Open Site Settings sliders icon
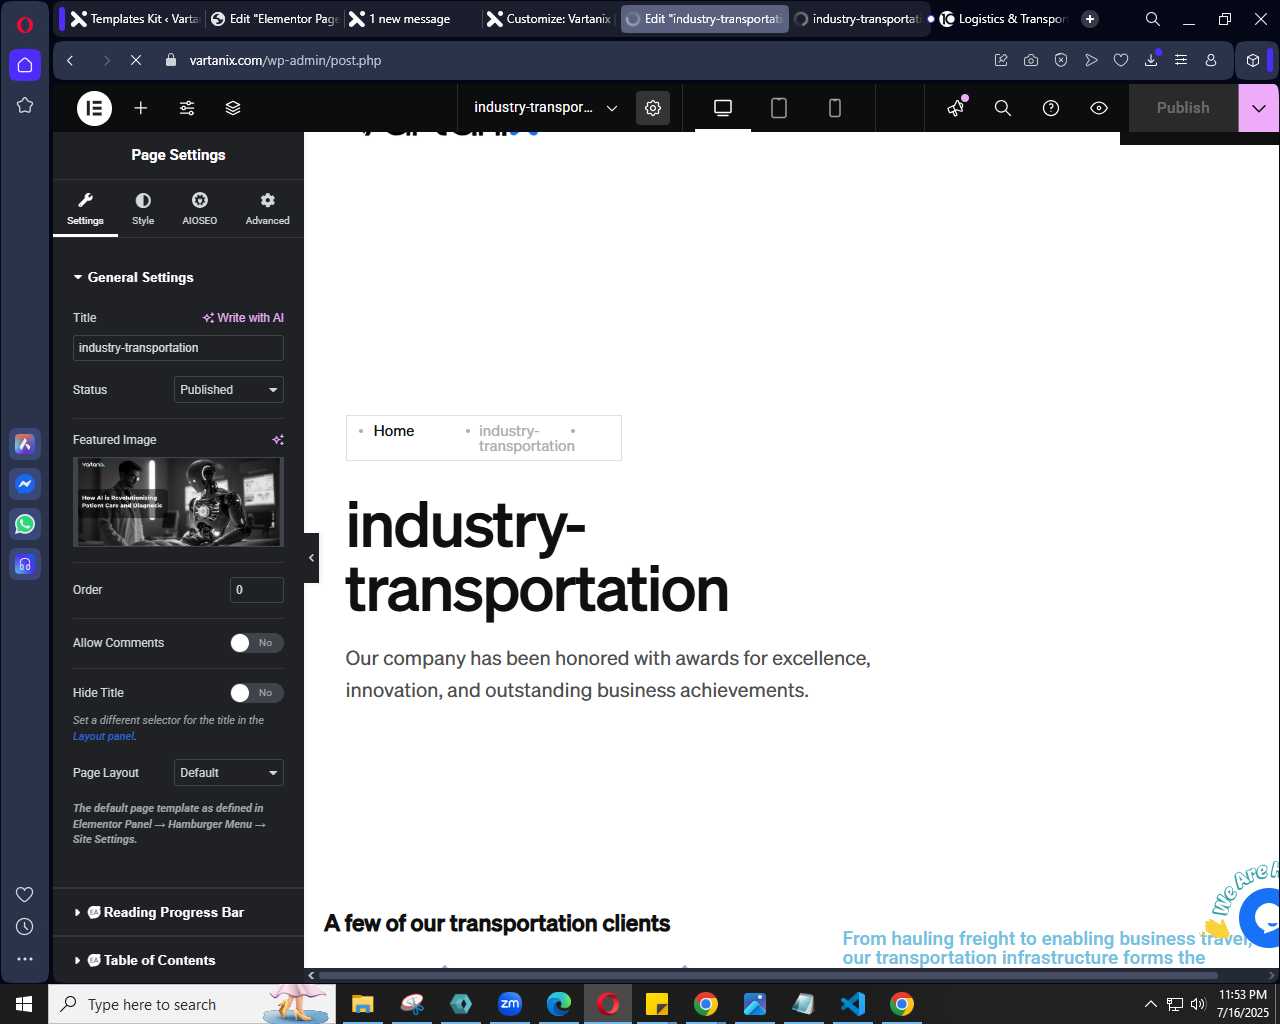The width and height of the screenshot is (1280, 1024). (x=187, y=108)
